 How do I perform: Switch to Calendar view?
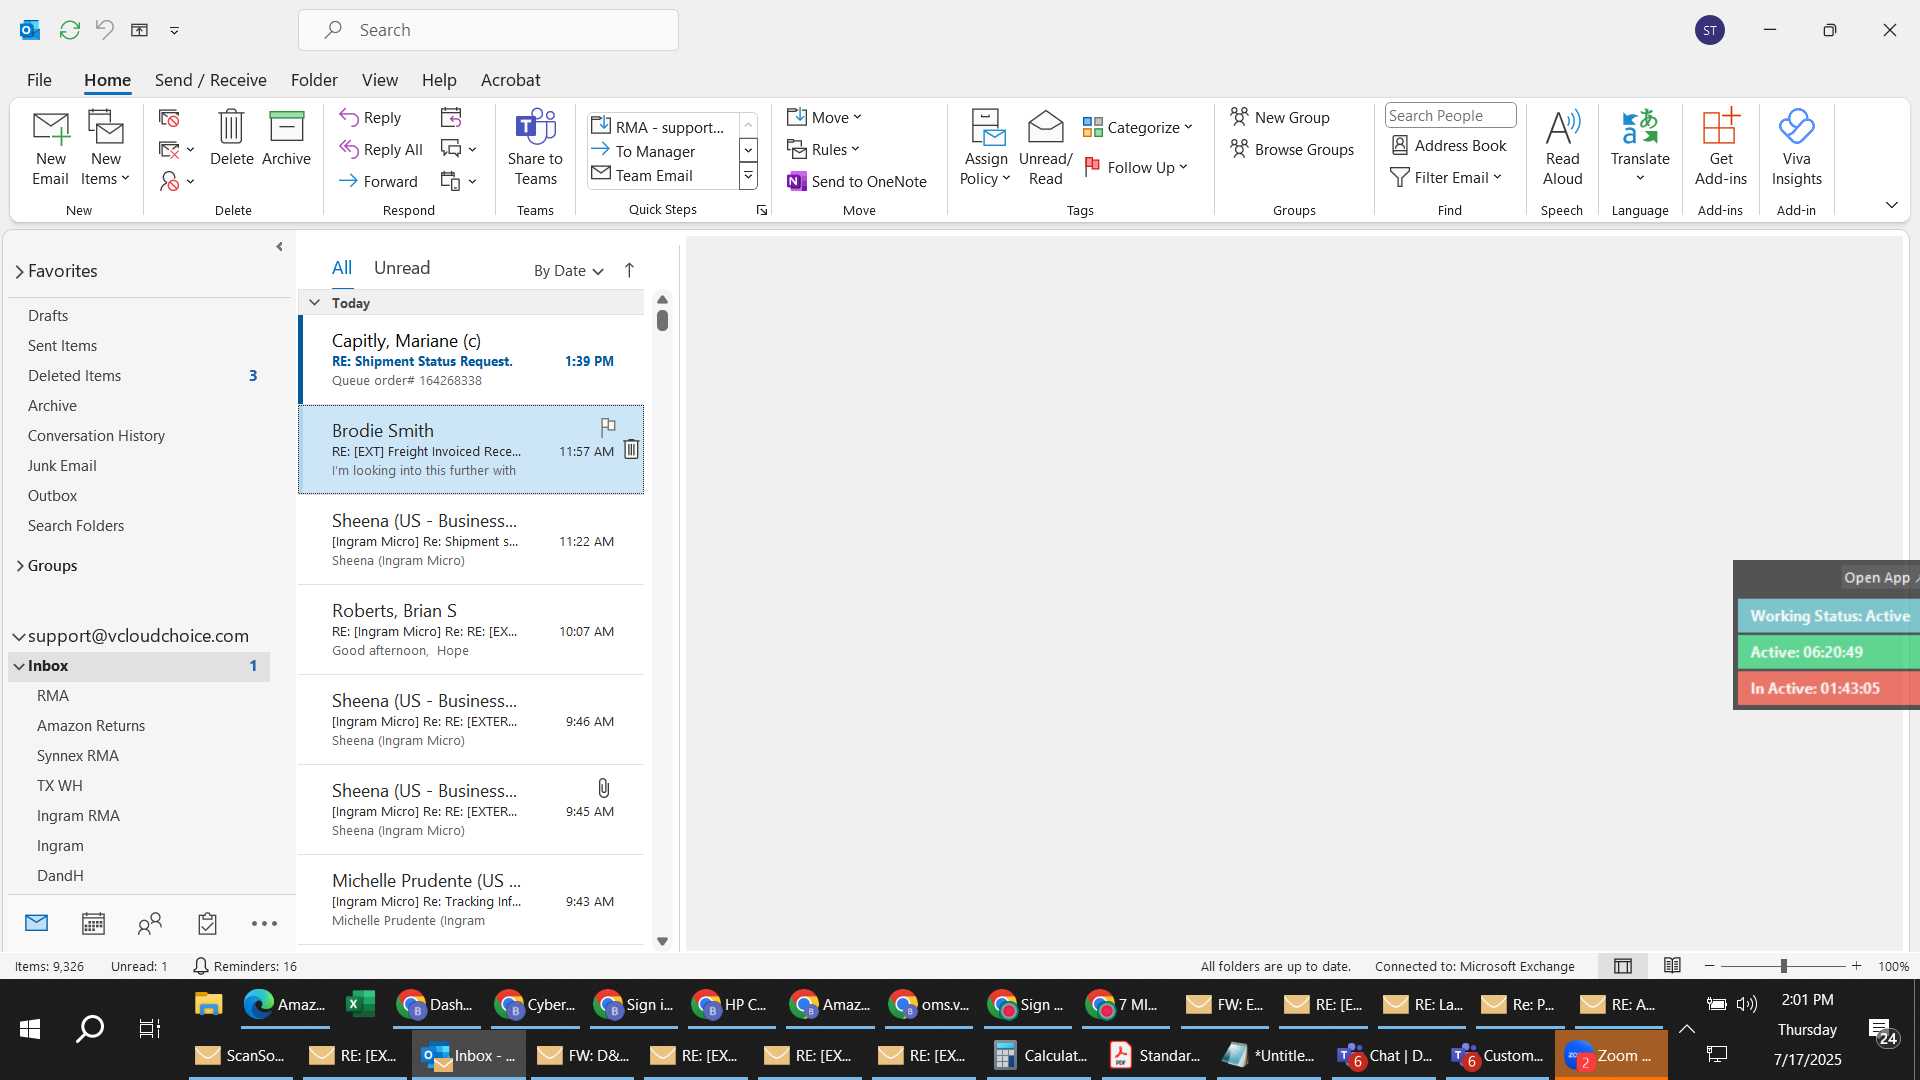click(x=93, y=923)
